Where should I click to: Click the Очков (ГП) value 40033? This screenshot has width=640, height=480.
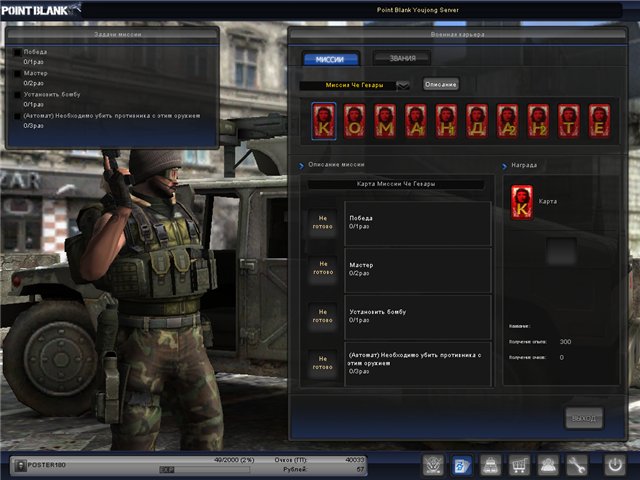click(x=354, y=460)
